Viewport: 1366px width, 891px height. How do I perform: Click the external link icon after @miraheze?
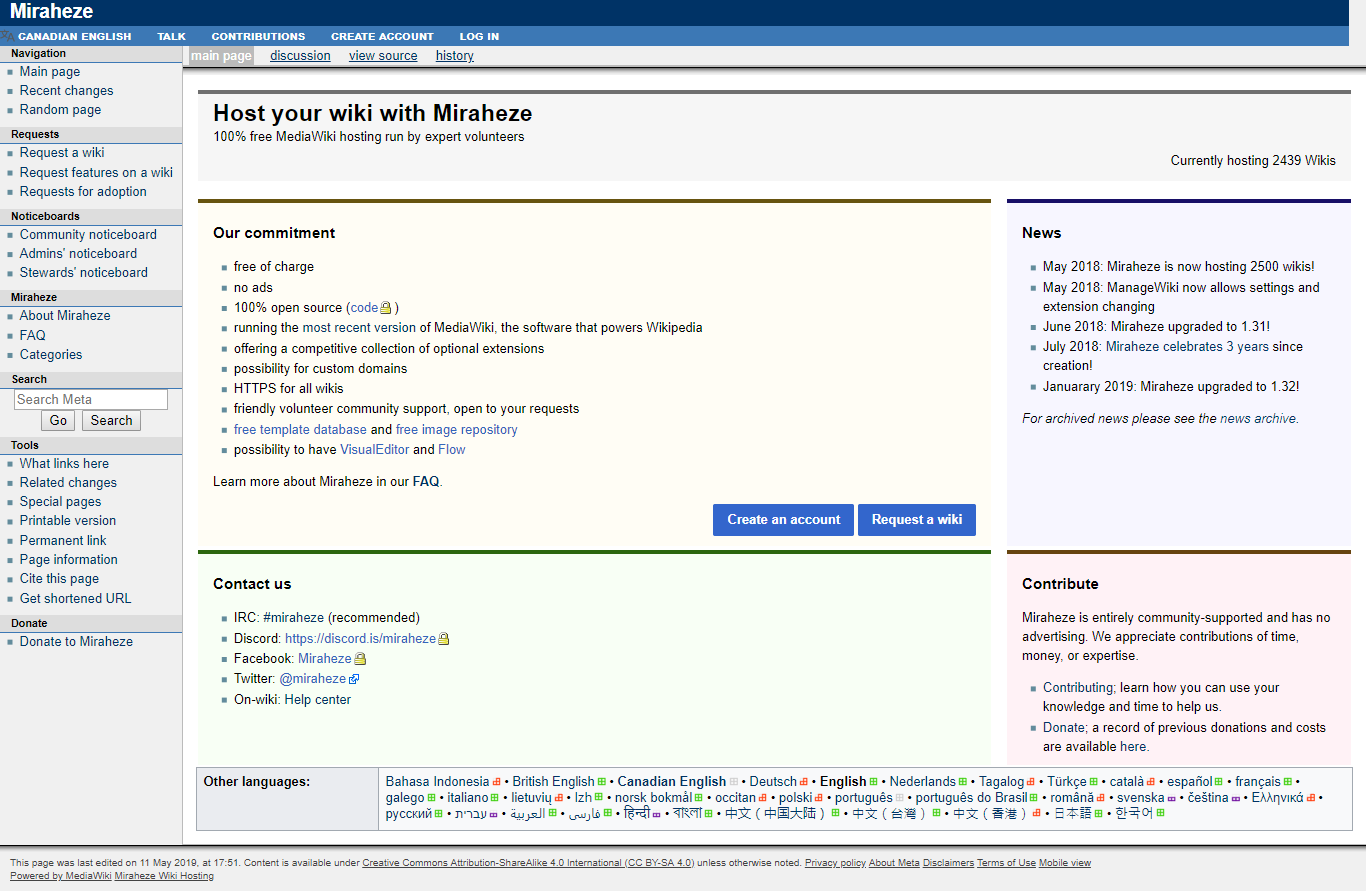tap(354, 679)
